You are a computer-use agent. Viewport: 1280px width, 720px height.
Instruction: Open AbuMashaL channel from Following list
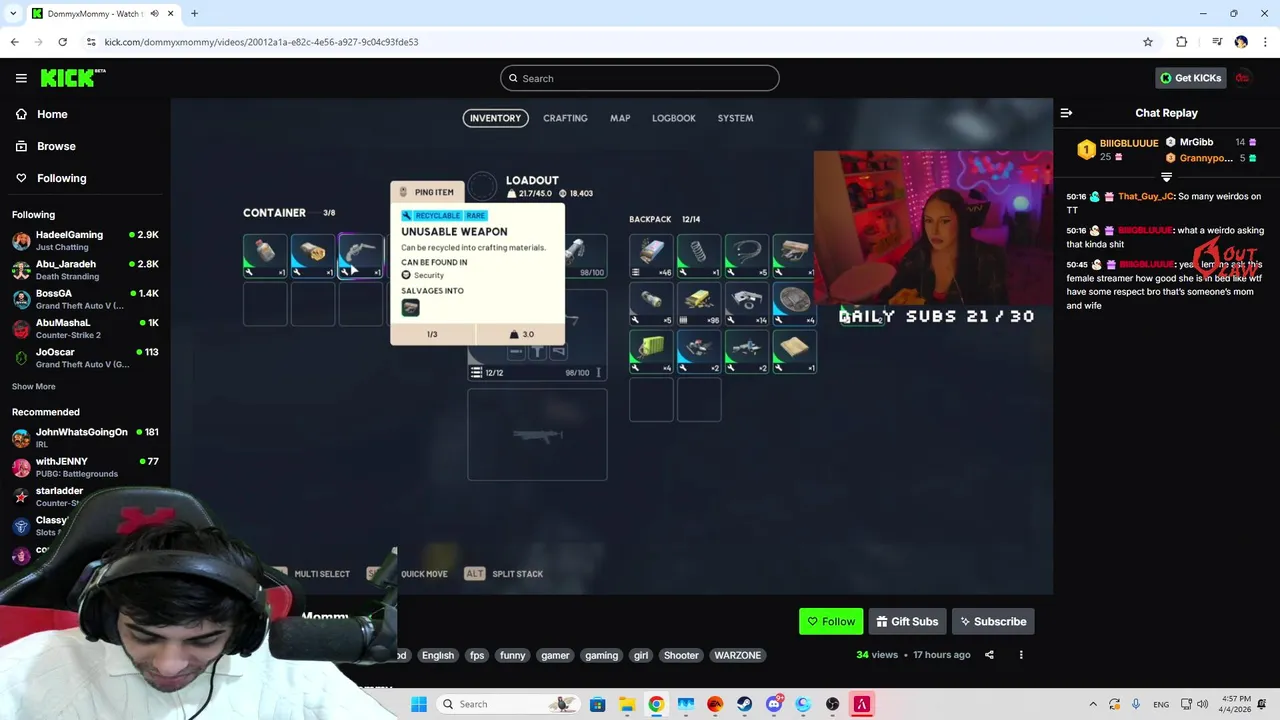tap(85, 328)
